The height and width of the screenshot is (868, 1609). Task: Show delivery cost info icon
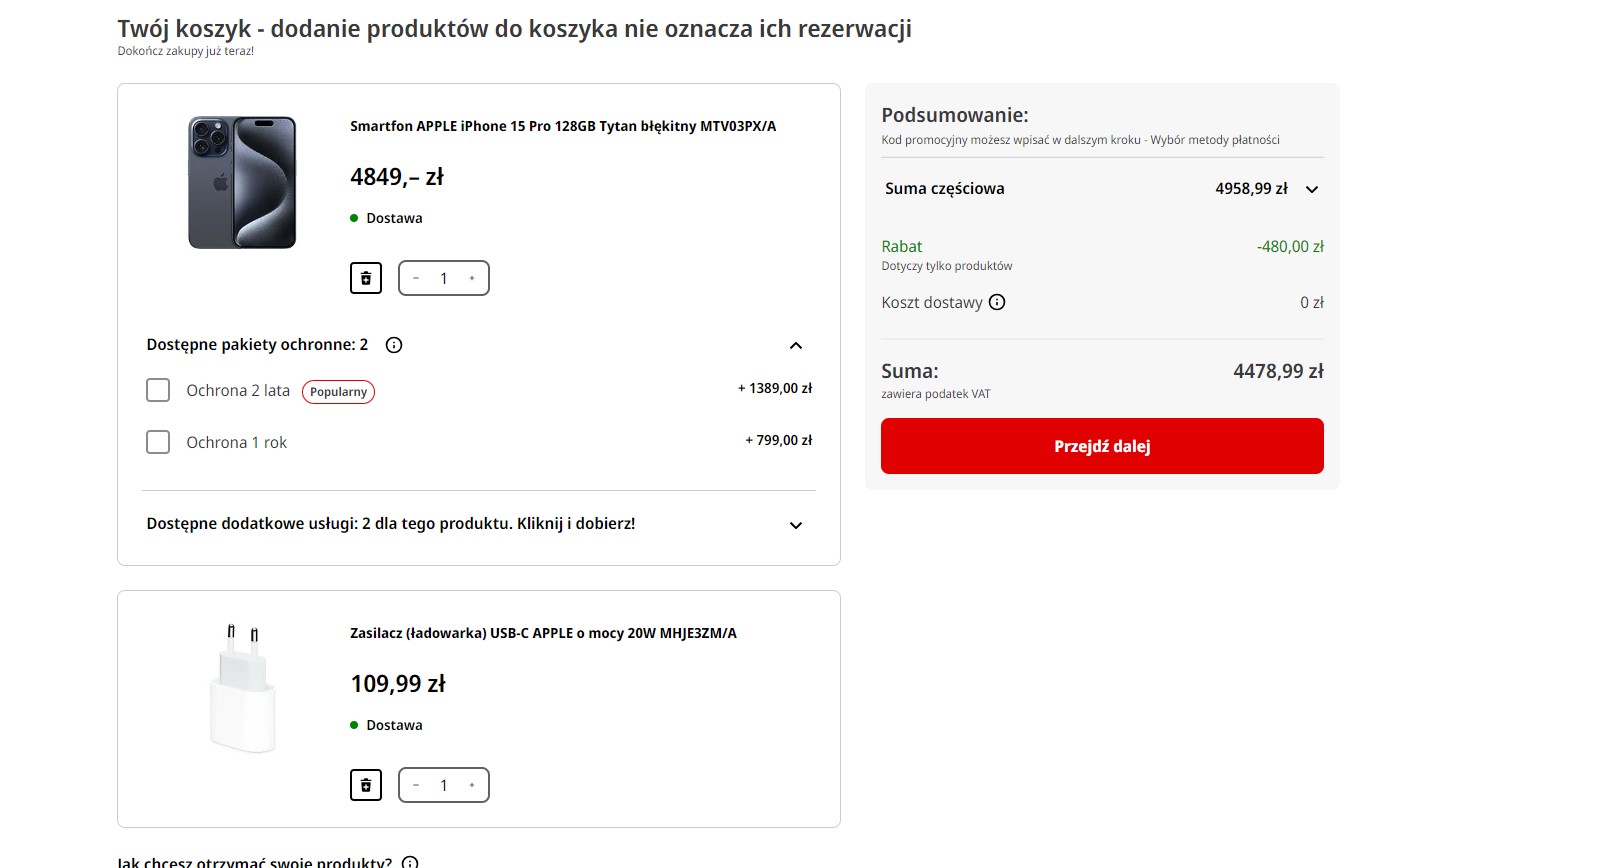(x=997, y=302)
